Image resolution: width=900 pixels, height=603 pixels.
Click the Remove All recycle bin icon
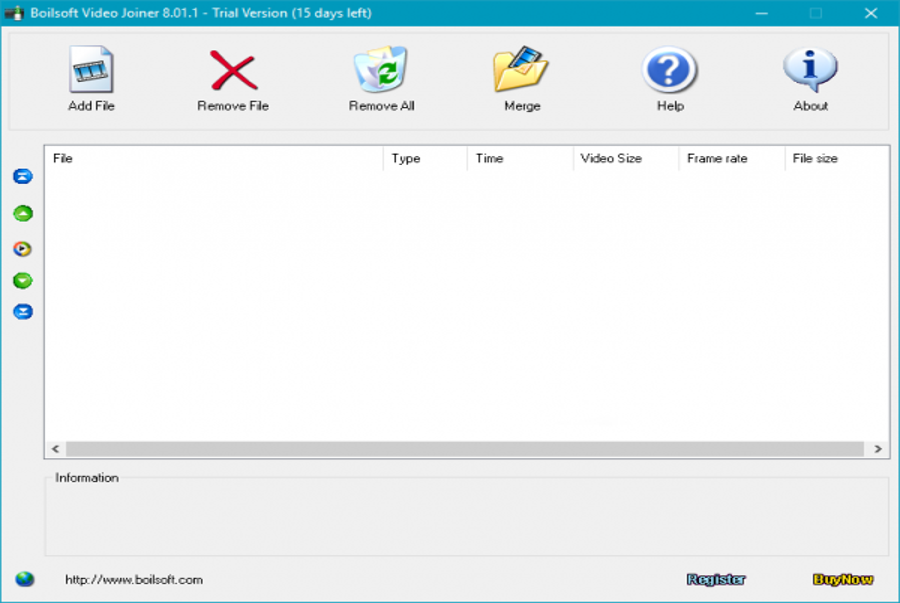(x=381, y=71)
